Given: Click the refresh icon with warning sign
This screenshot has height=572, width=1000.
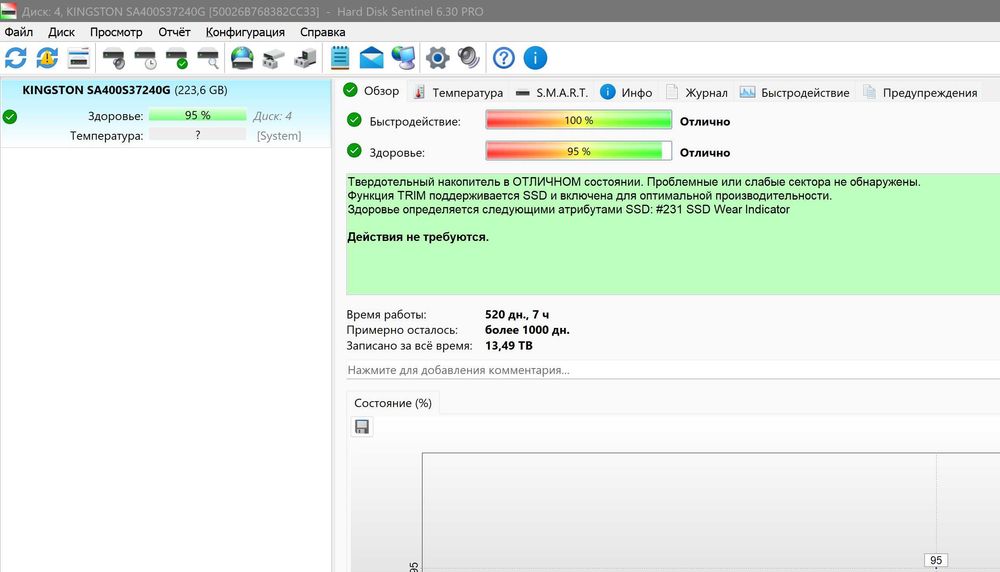Looking at the screenshot, I should (47, 58).
